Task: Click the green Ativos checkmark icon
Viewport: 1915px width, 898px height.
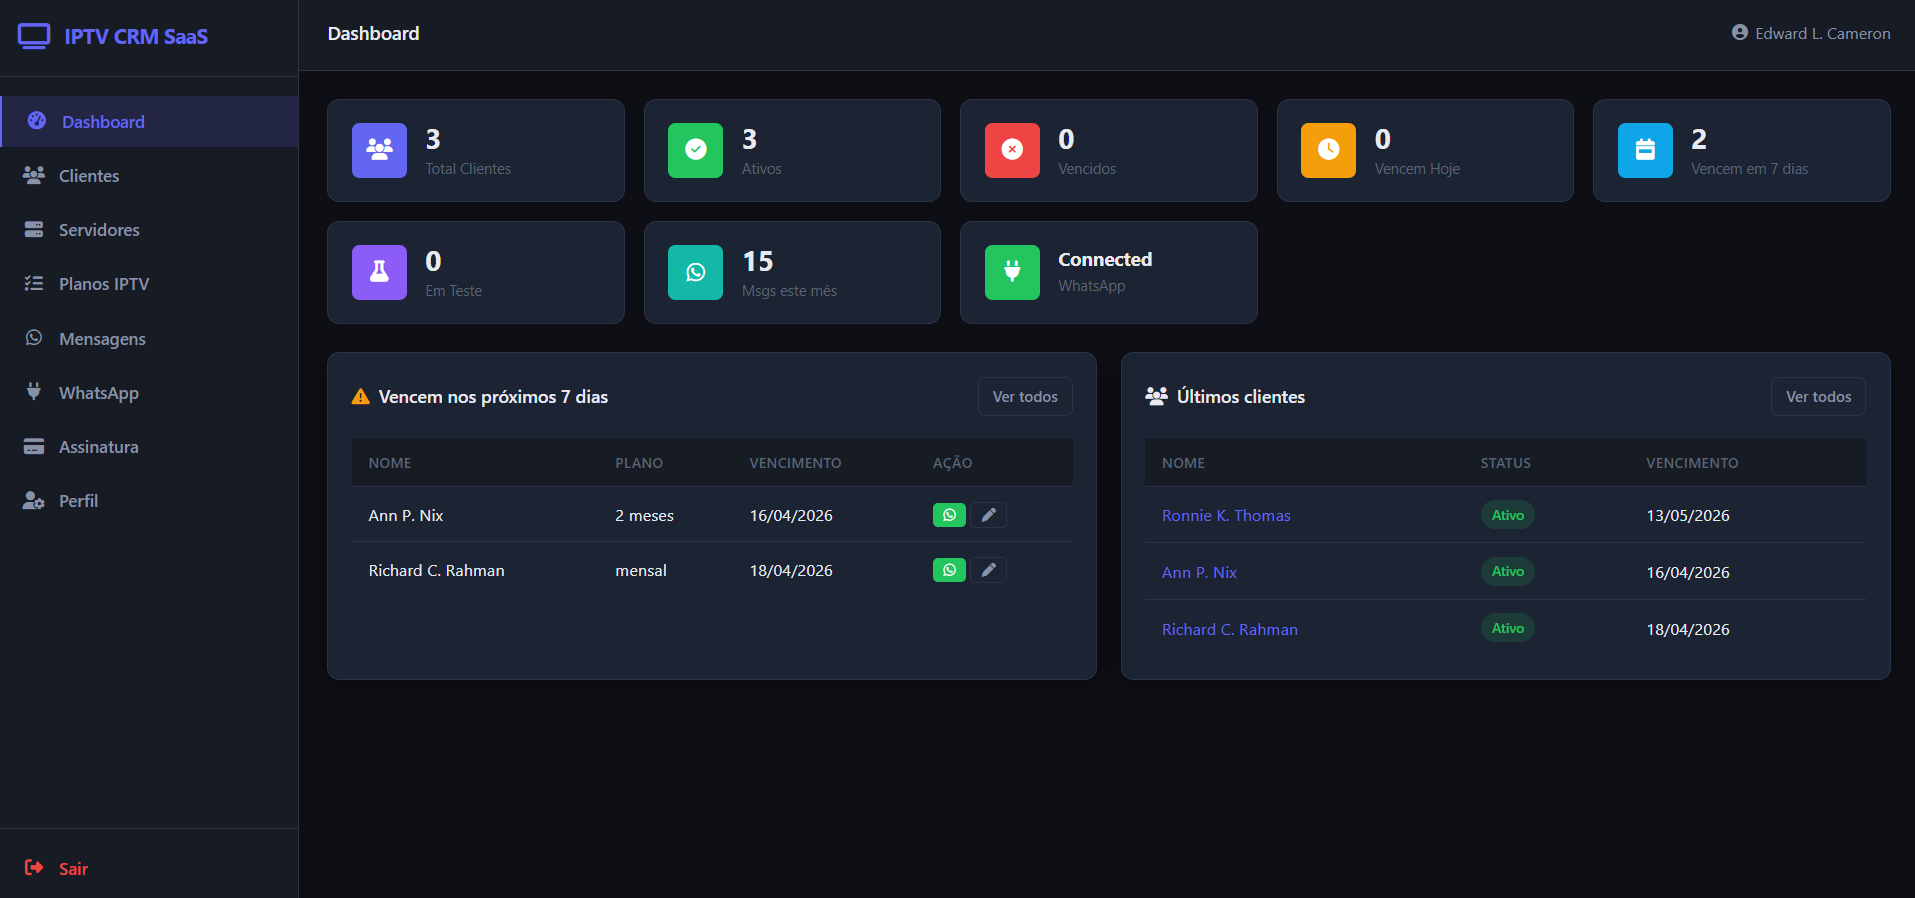Action: click(x=695, y=150)
